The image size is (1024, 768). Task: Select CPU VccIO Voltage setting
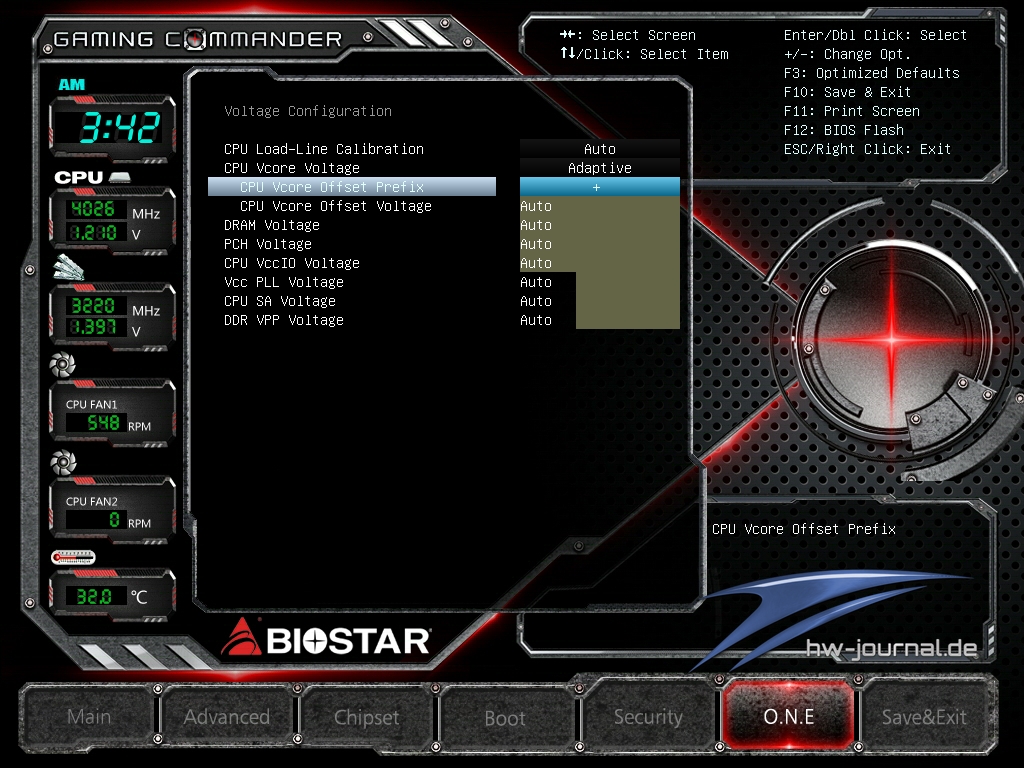click(292, 263)
